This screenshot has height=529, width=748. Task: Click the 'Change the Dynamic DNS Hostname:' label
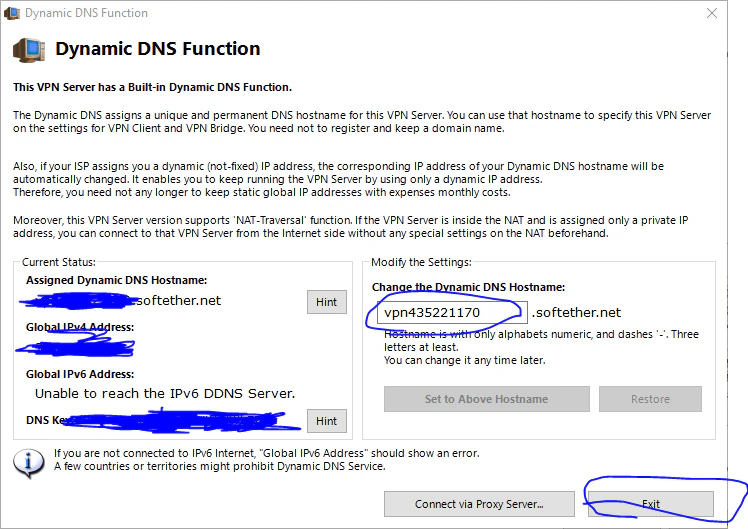(x=468, y=287)
